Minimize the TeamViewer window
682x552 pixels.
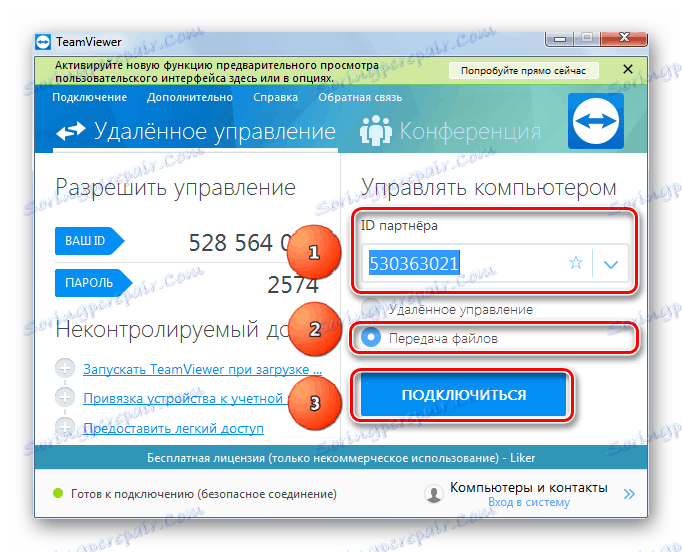559,39
